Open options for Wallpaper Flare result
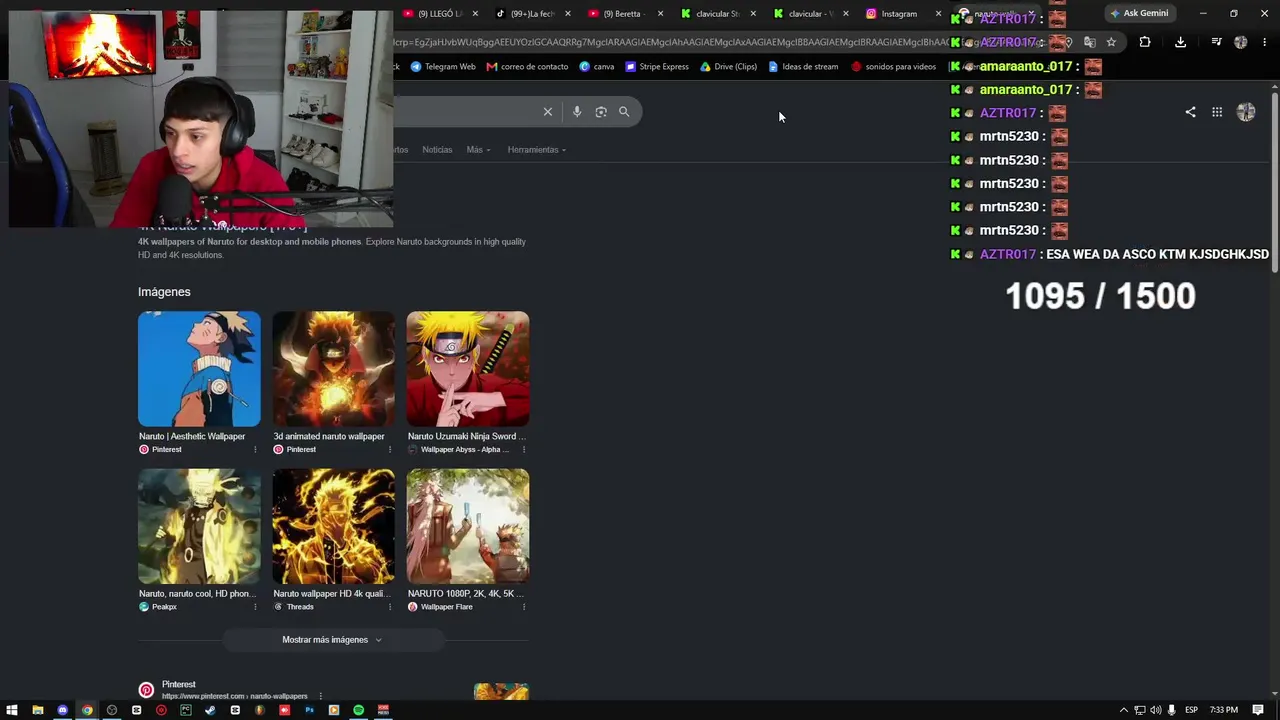 coord(524,607)
